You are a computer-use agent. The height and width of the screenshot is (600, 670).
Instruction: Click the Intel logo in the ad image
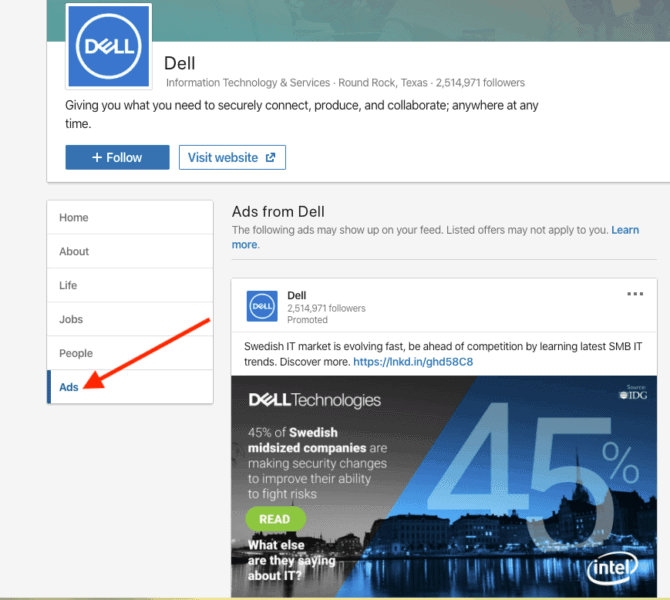tap(612, 569)
